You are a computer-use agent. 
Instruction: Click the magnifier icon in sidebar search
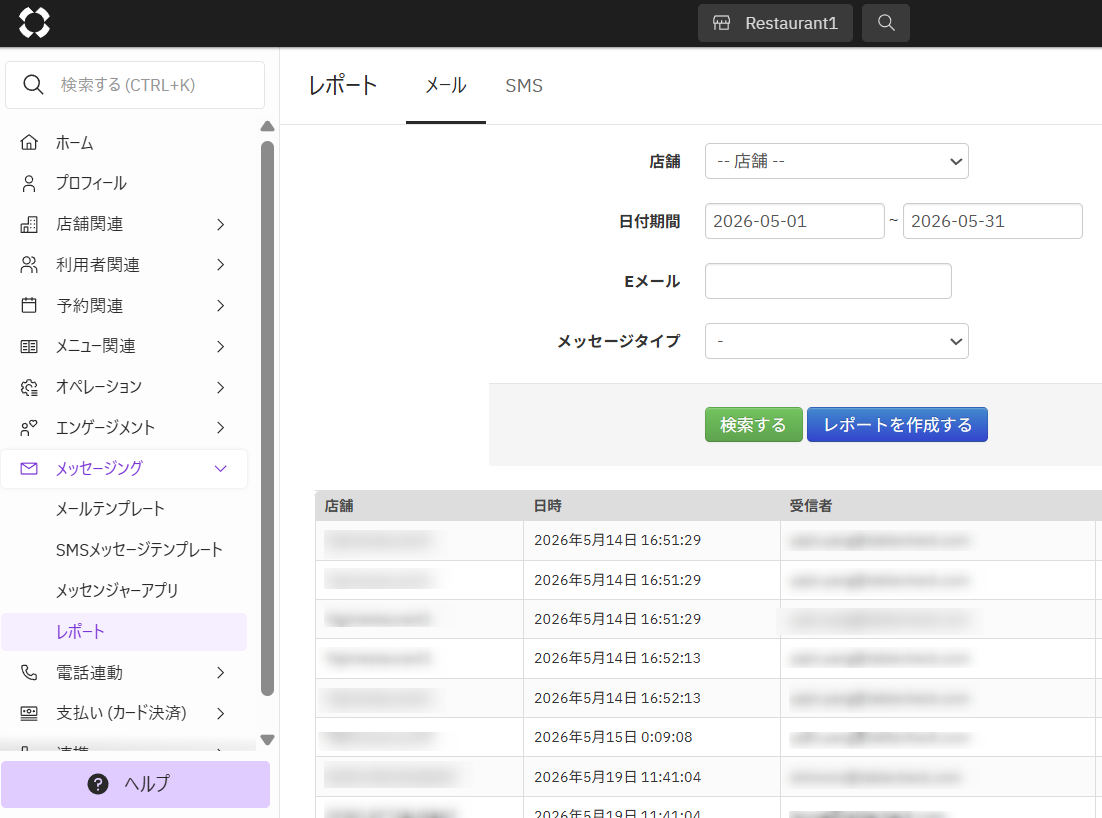coord(32,85)
